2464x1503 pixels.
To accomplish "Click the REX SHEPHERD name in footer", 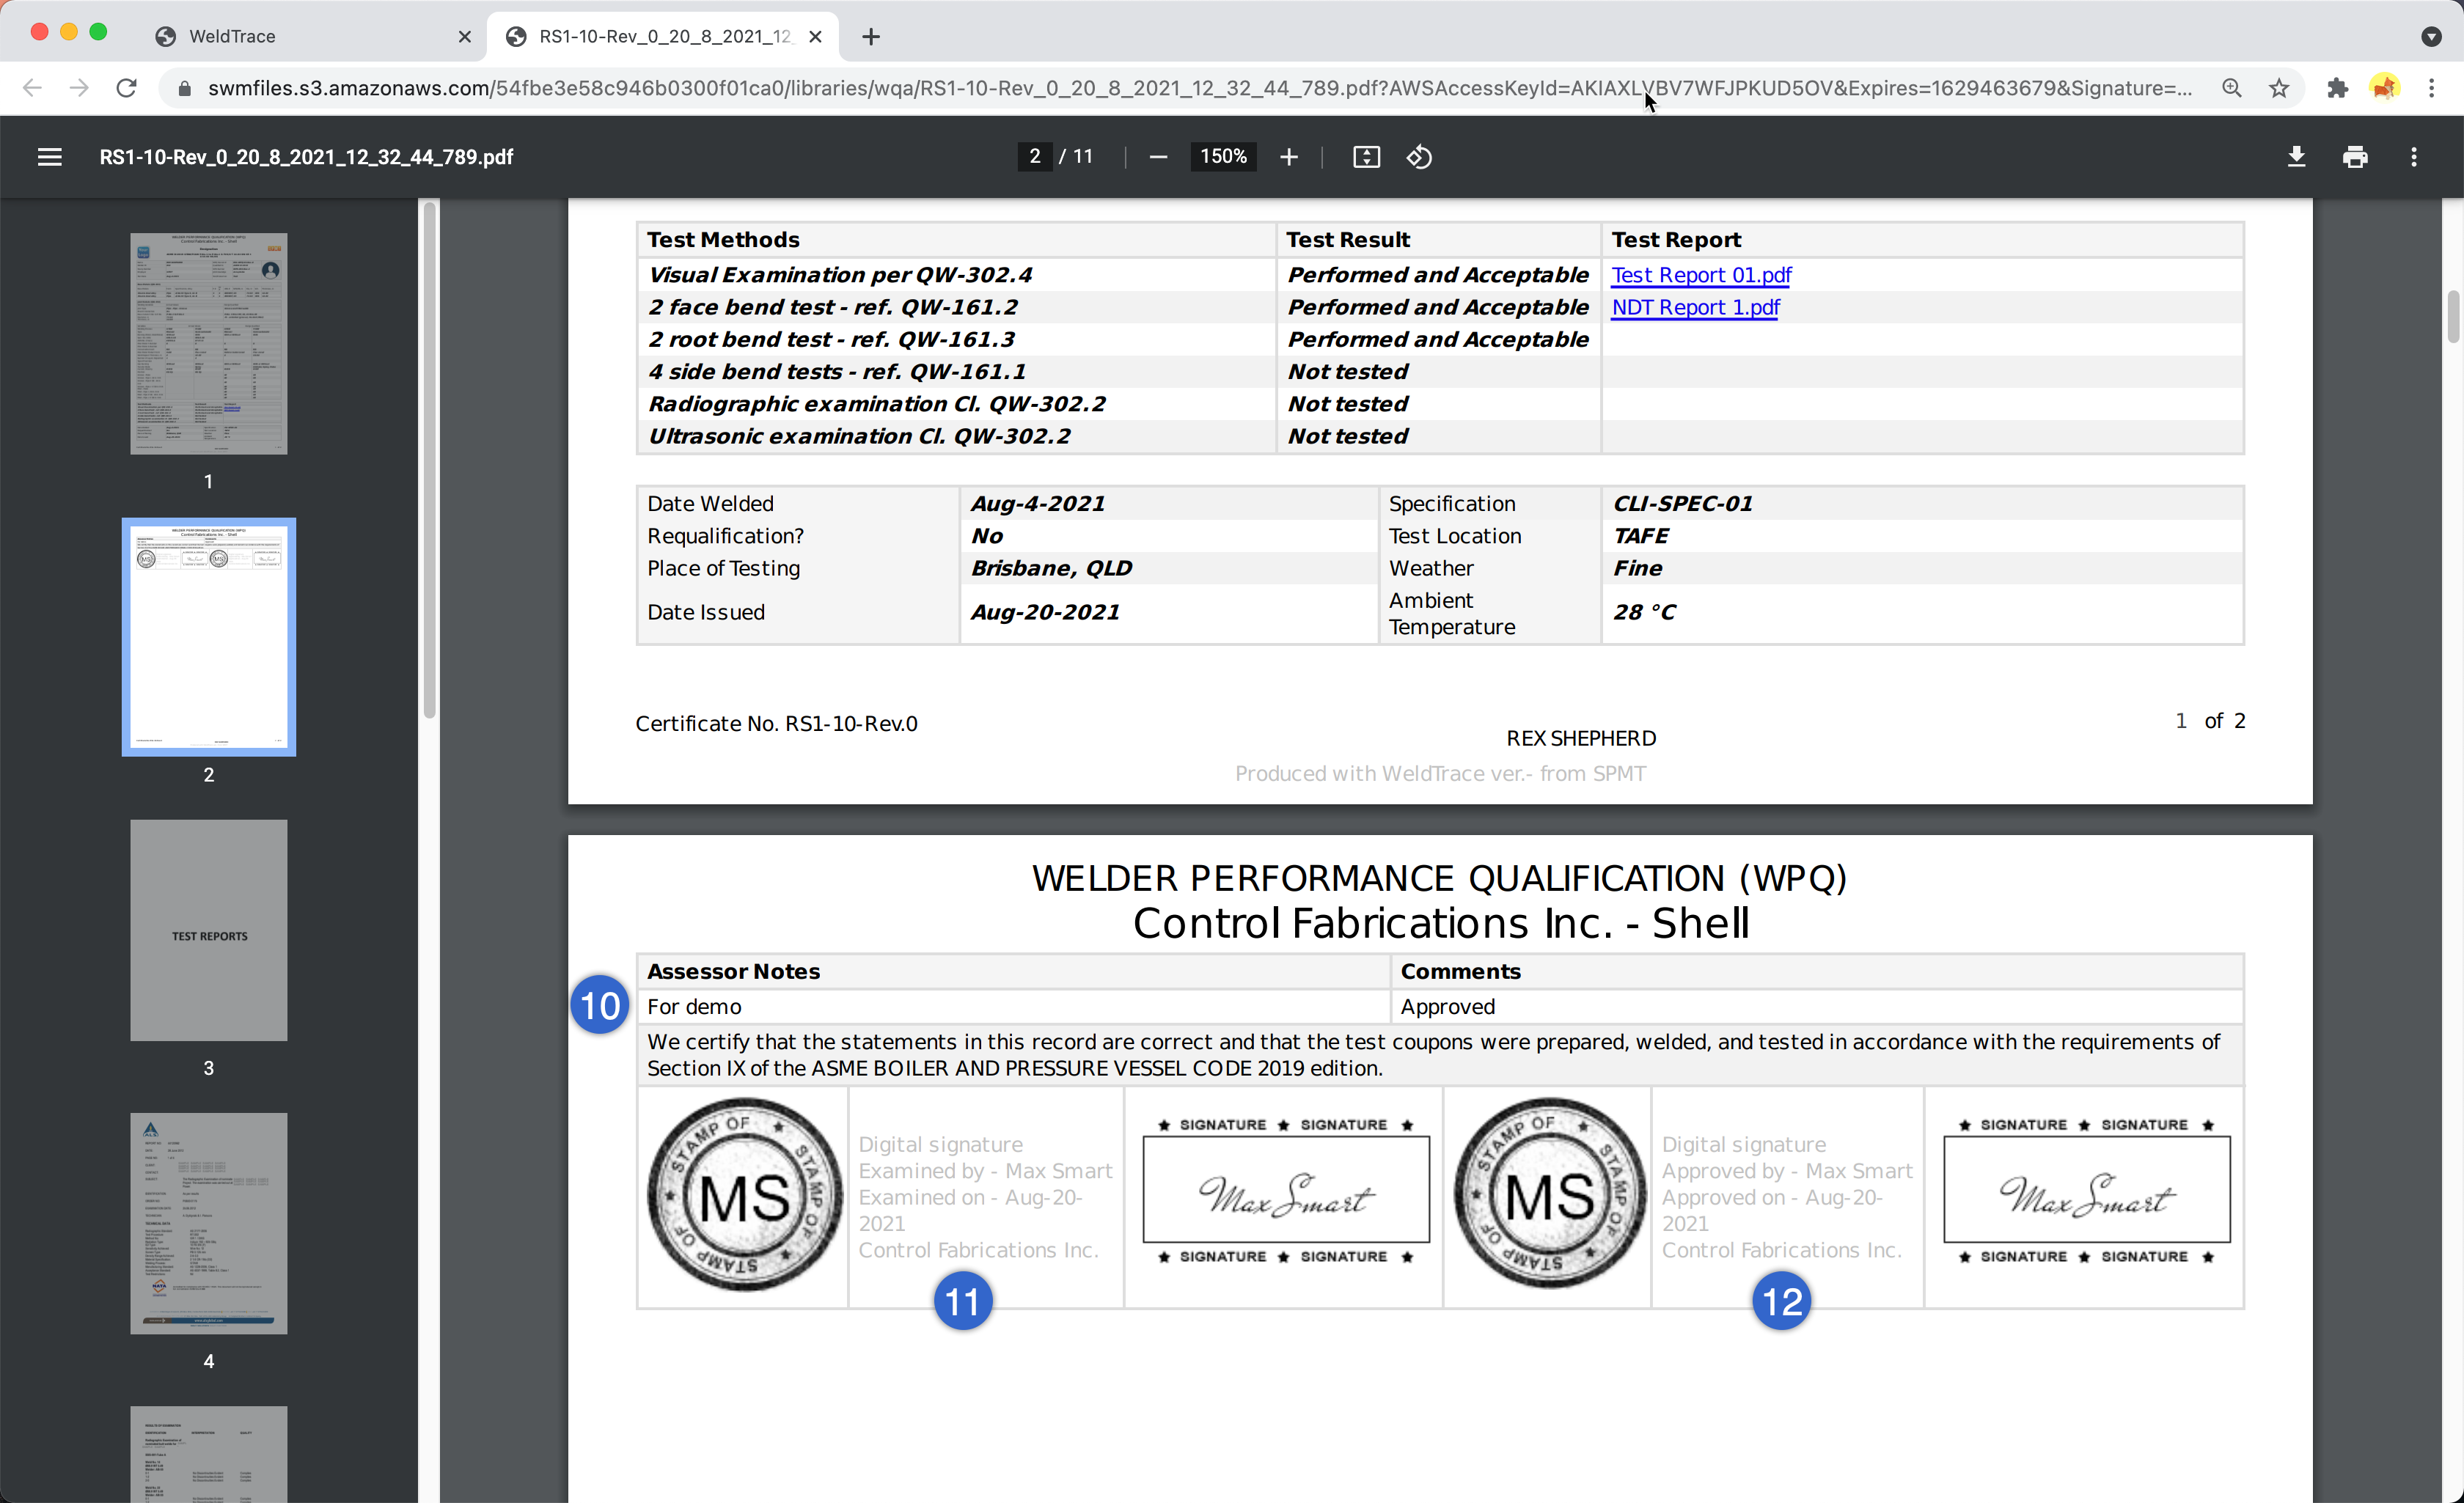I will tap(1580, 738).
